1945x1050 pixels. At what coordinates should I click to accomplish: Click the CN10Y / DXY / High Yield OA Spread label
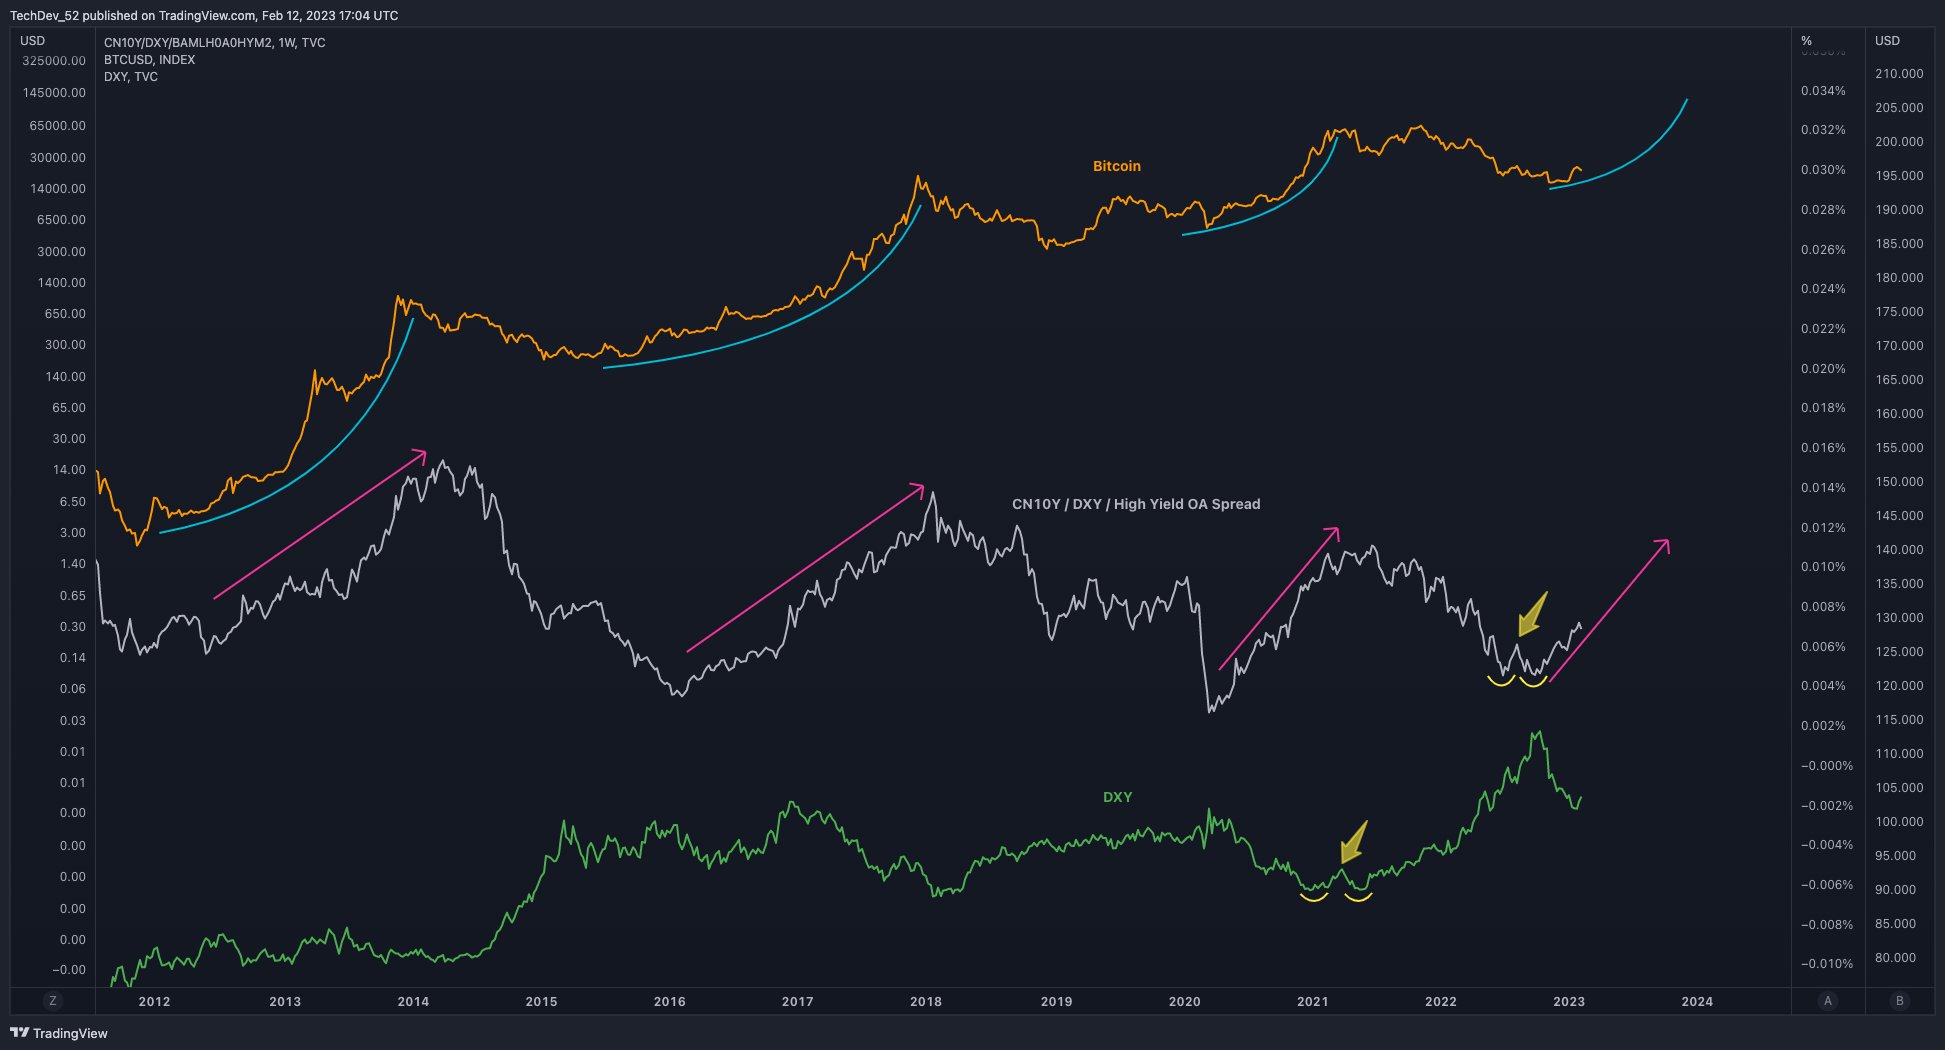tap(1136, 504)
